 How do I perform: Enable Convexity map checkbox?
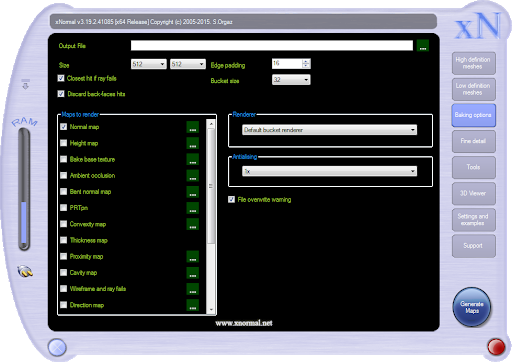coord(63,224)
